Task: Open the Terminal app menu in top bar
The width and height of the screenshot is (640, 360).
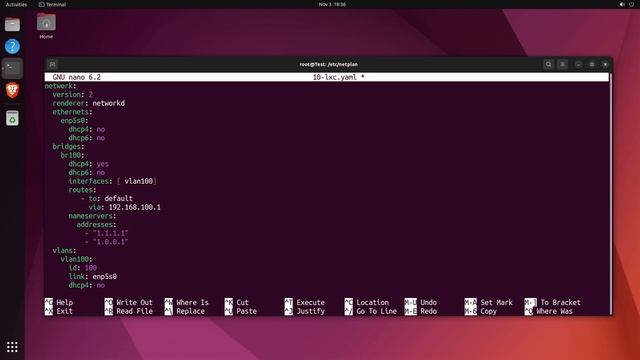Action: coord(52,4)
